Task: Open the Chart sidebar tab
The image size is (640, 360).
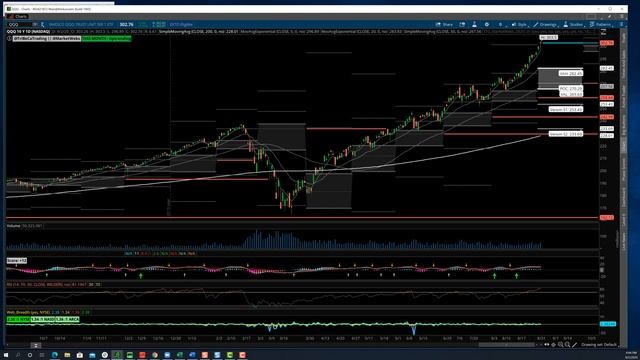Action: click(x=624, y=147)
